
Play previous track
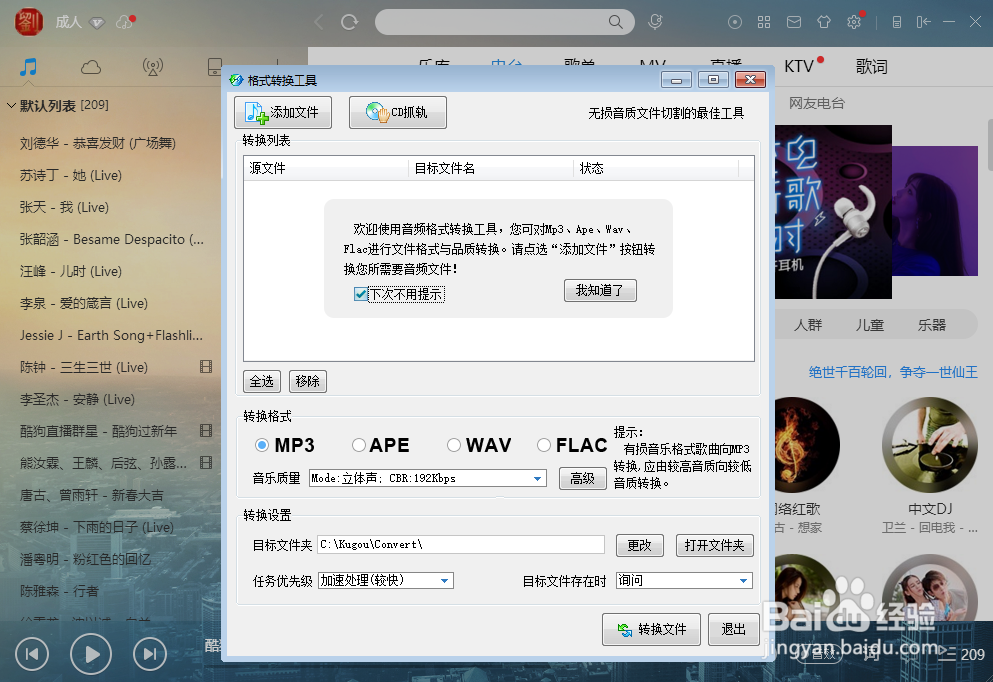[32, 654]
